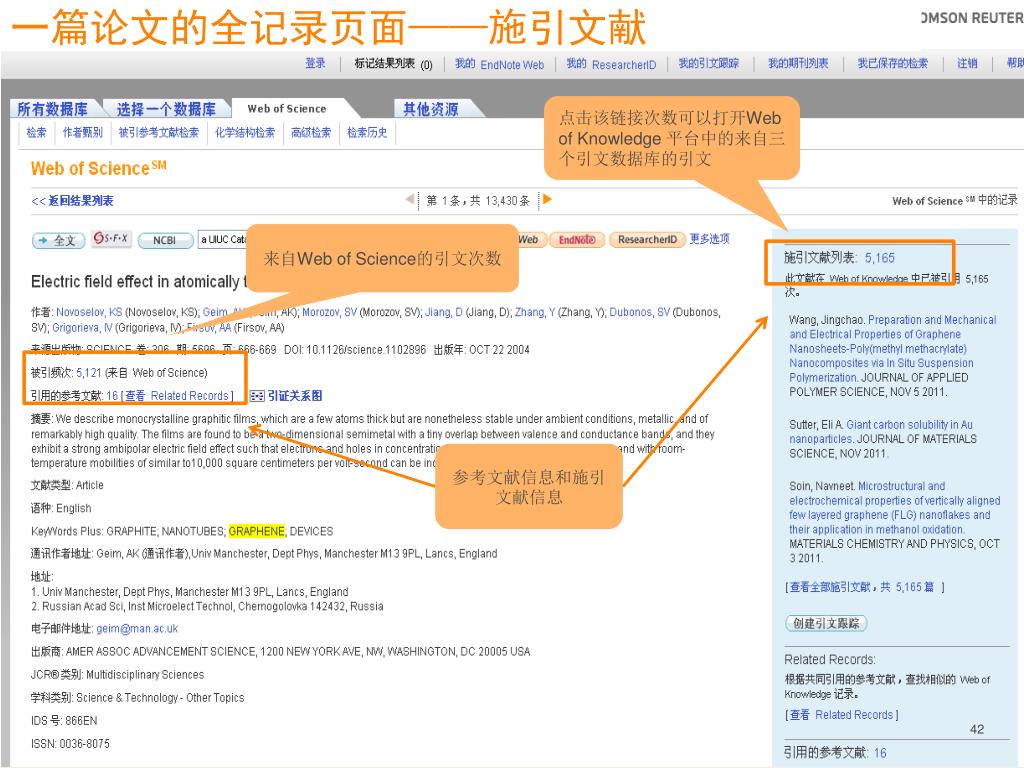The width and height of the screenshot is (1024, 768).
Task: Open Microstructural and electrochemical properties article link
Action: [895, 507]
